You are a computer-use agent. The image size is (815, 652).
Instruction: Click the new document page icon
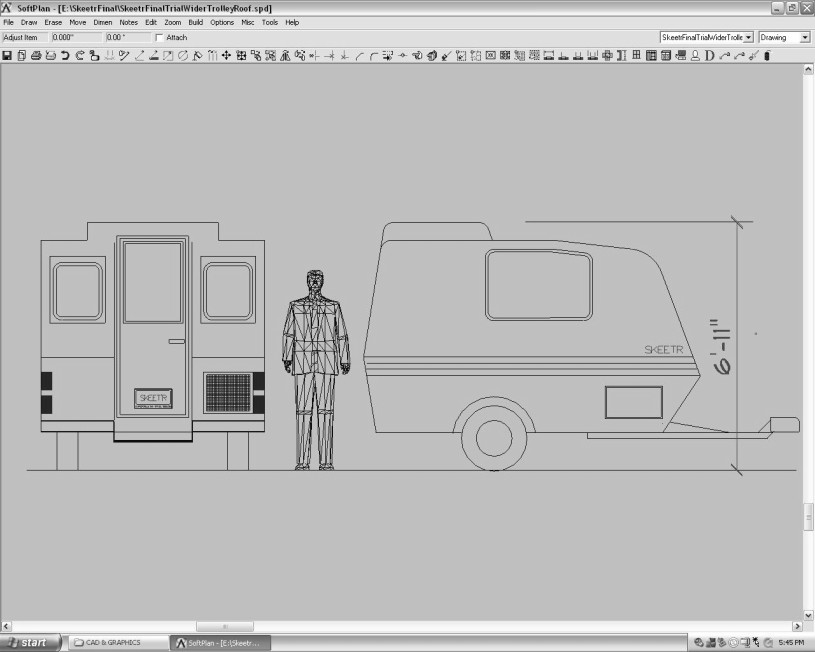point(21,56)
